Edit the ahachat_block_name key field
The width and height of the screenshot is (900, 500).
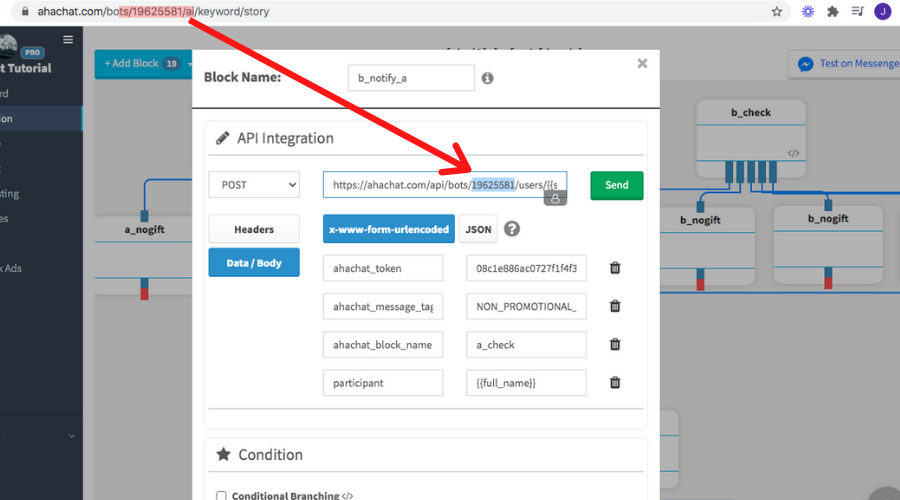pos(383,344)
